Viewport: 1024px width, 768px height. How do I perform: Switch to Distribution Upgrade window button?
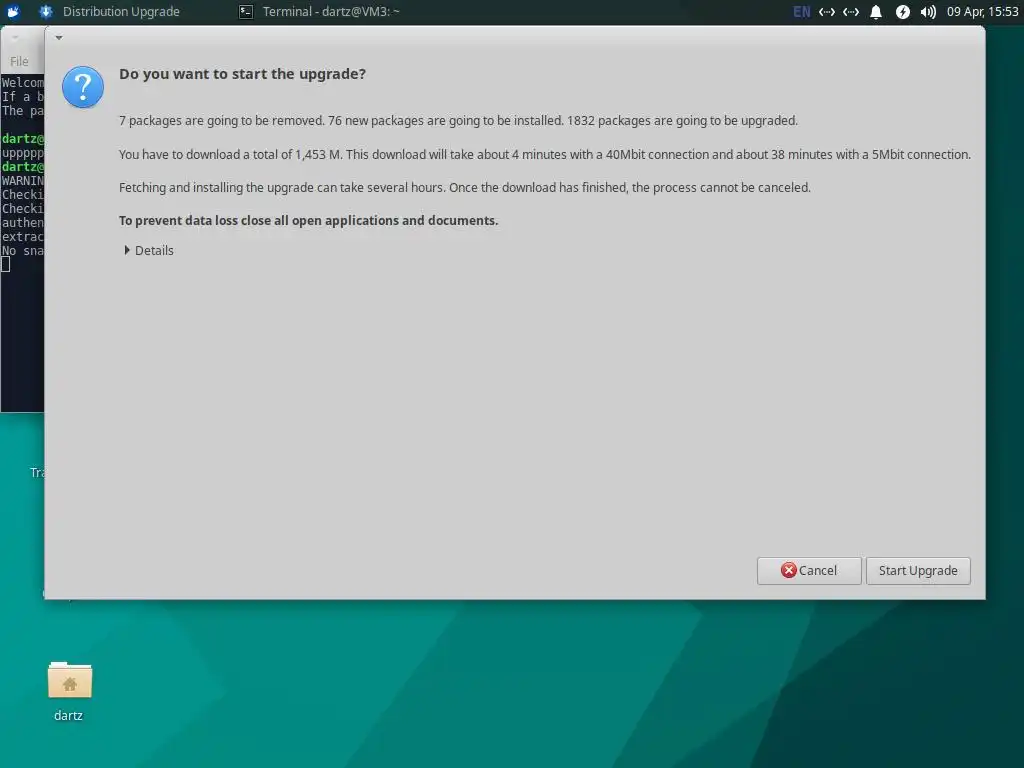click(110, 12)
